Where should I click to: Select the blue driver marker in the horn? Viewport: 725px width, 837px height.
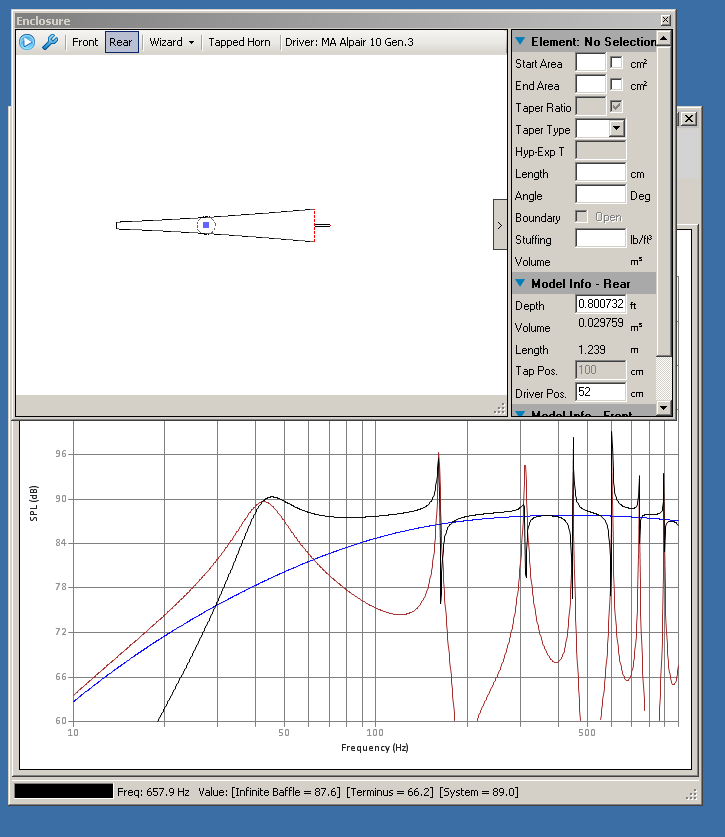206,225
